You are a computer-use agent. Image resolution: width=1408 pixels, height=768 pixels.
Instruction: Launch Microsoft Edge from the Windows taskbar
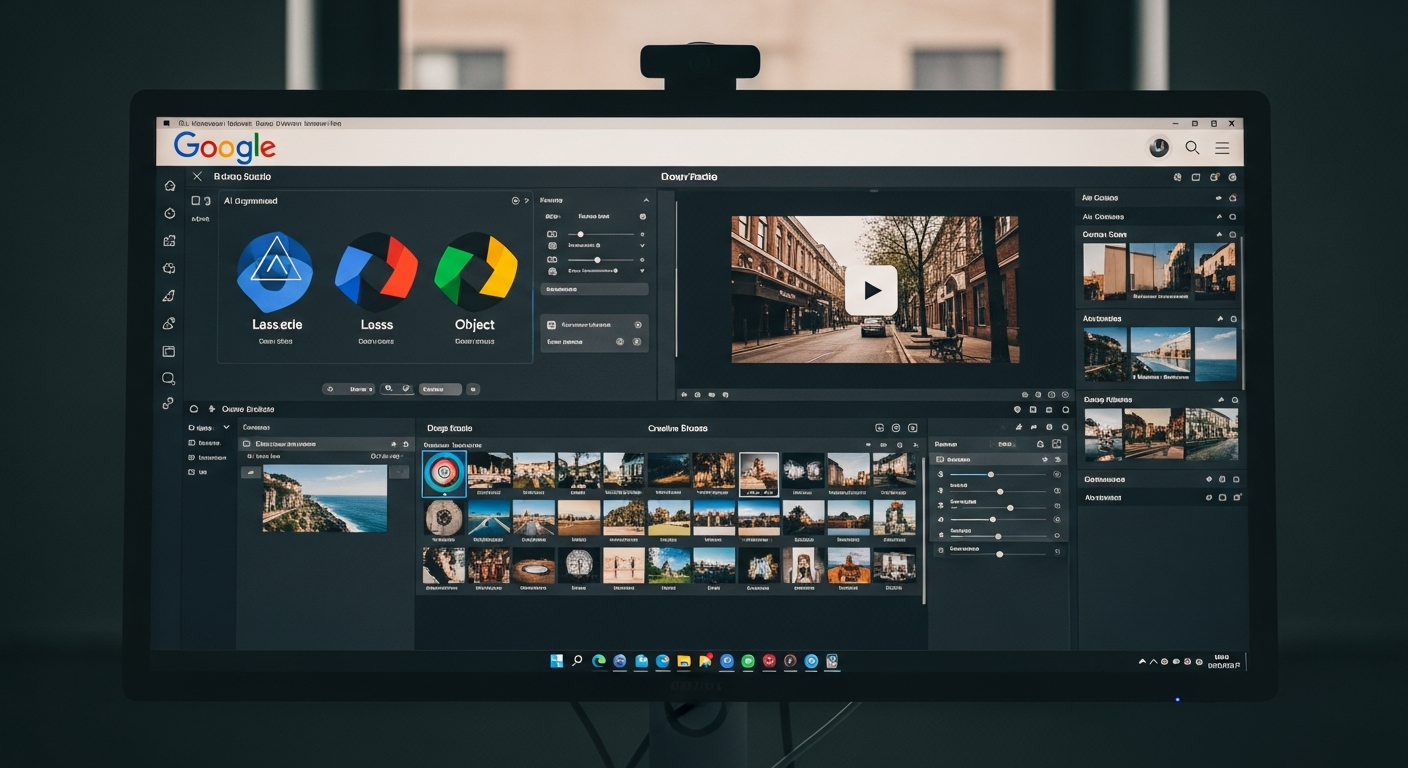pos(599,661)
